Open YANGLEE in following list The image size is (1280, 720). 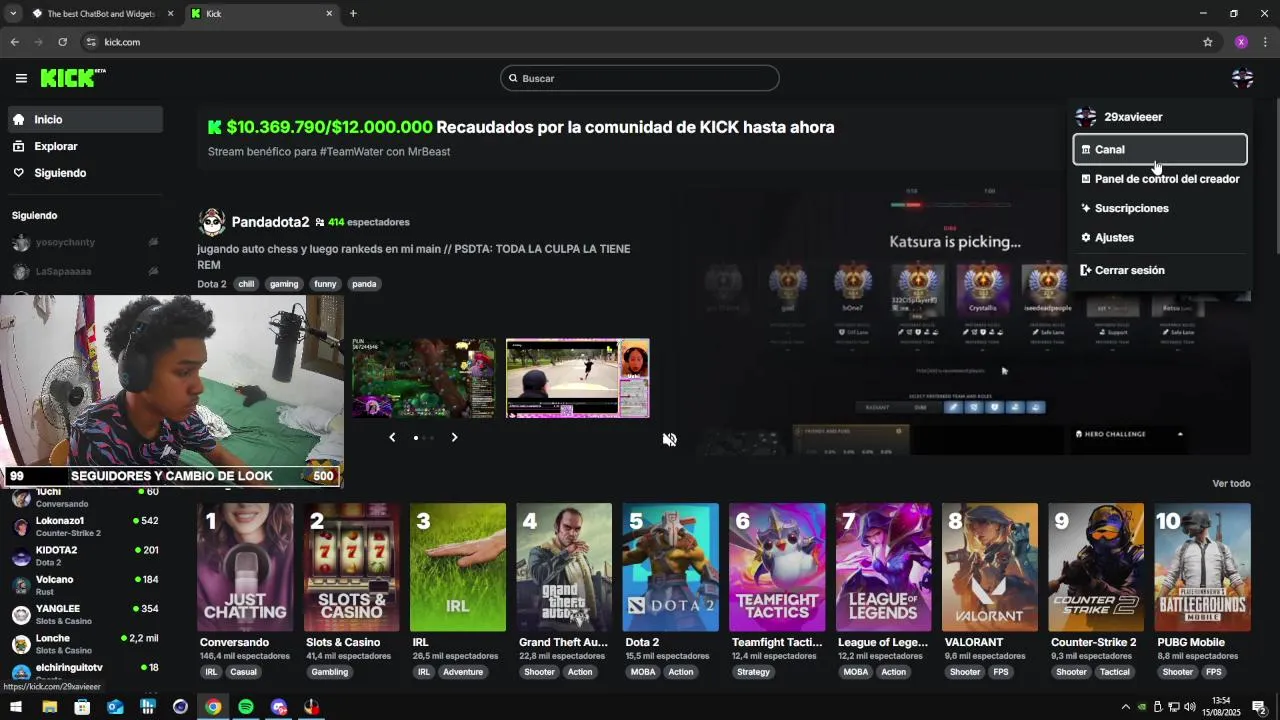click(85, 614)
